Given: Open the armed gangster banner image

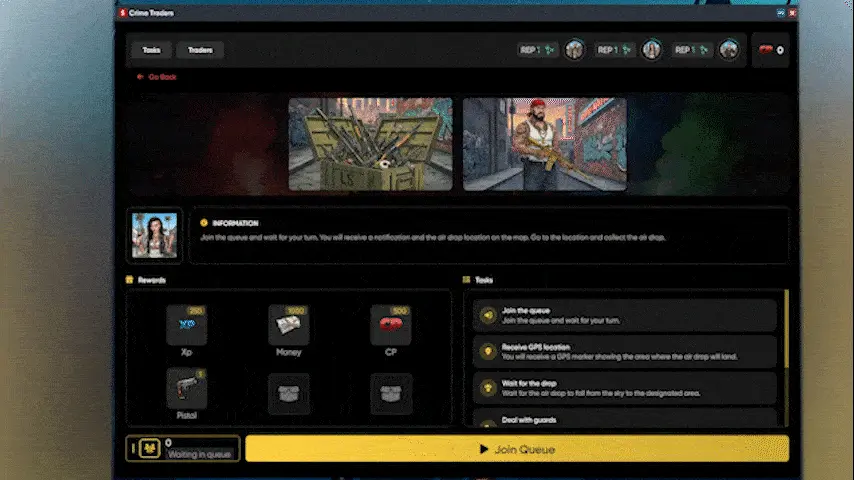Looking at the screenshot, I should pos(544,144).
